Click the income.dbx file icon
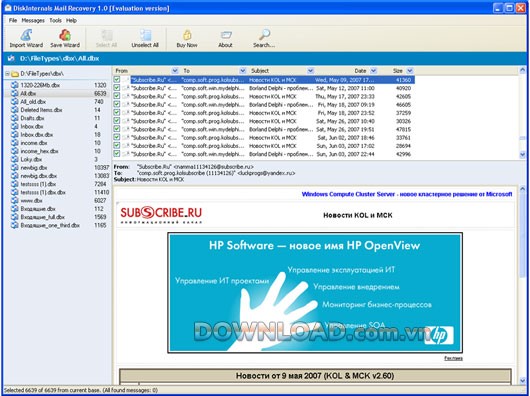 [15, 143]
